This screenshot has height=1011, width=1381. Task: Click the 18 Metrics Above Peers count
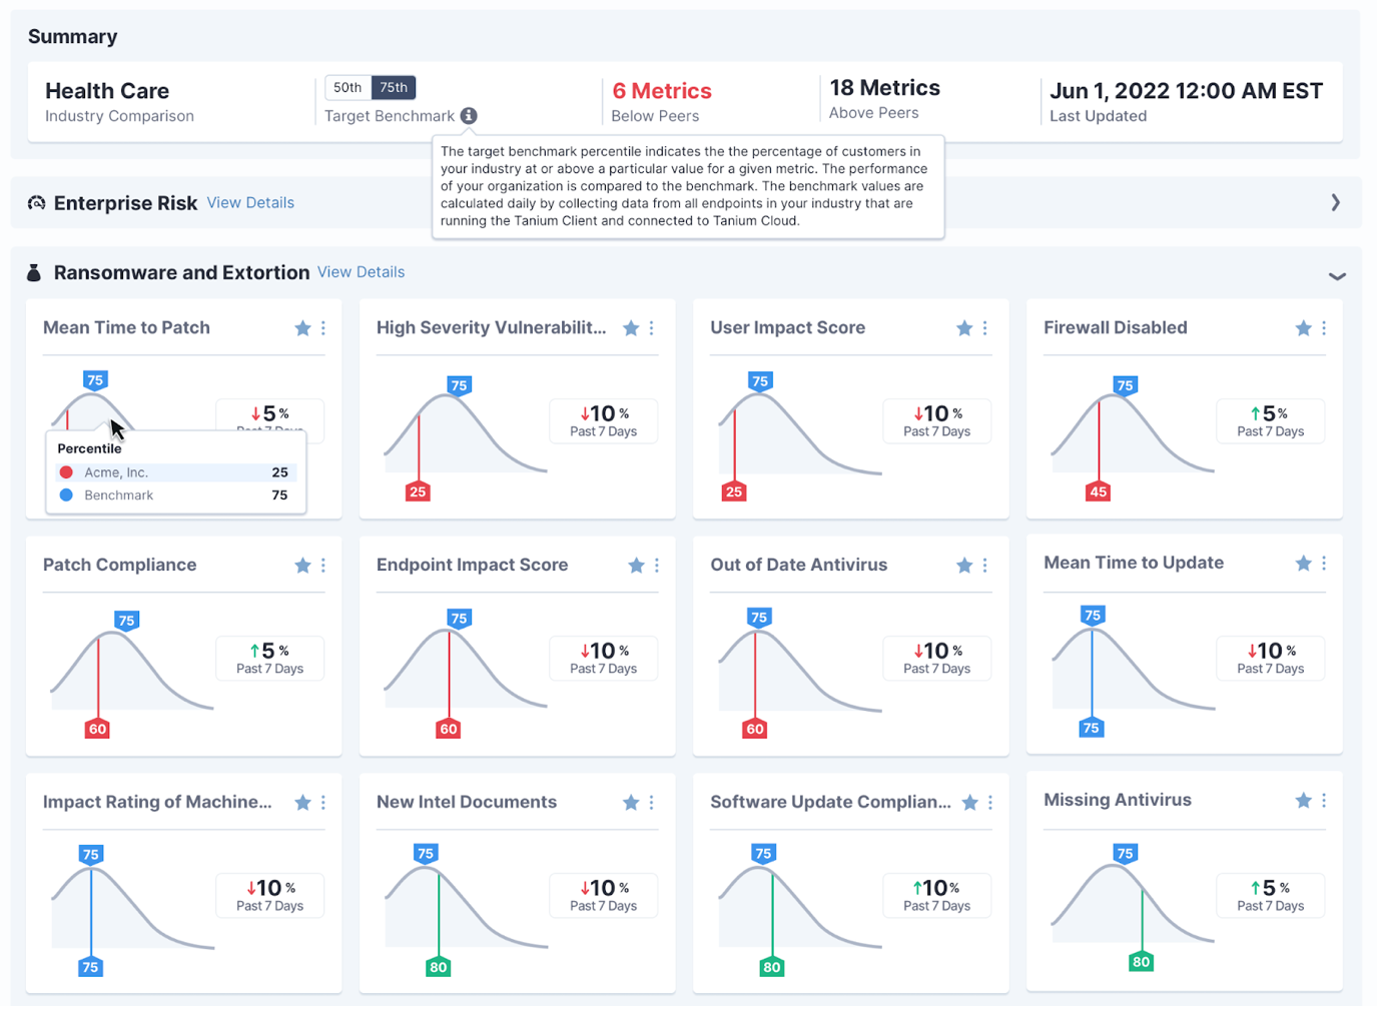pyautogui.click(x=885, y=88)
